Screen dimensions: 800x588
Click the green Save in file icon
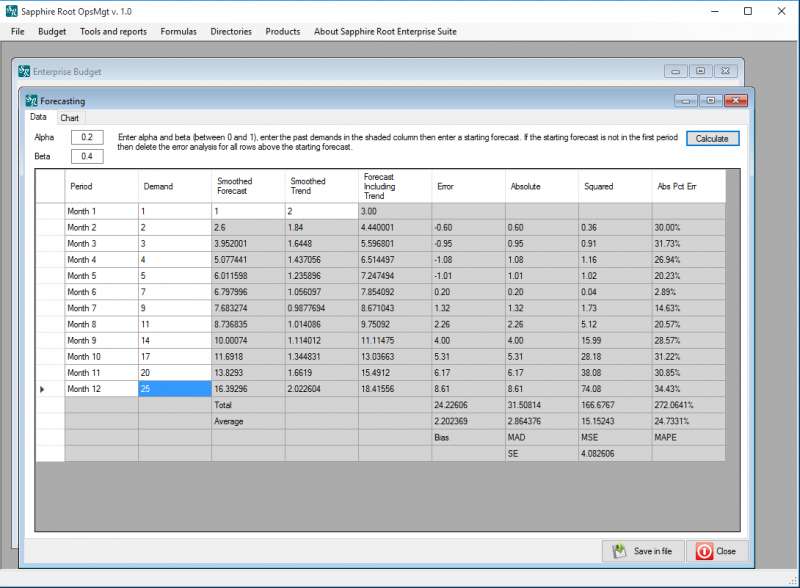tap(619, 551)
